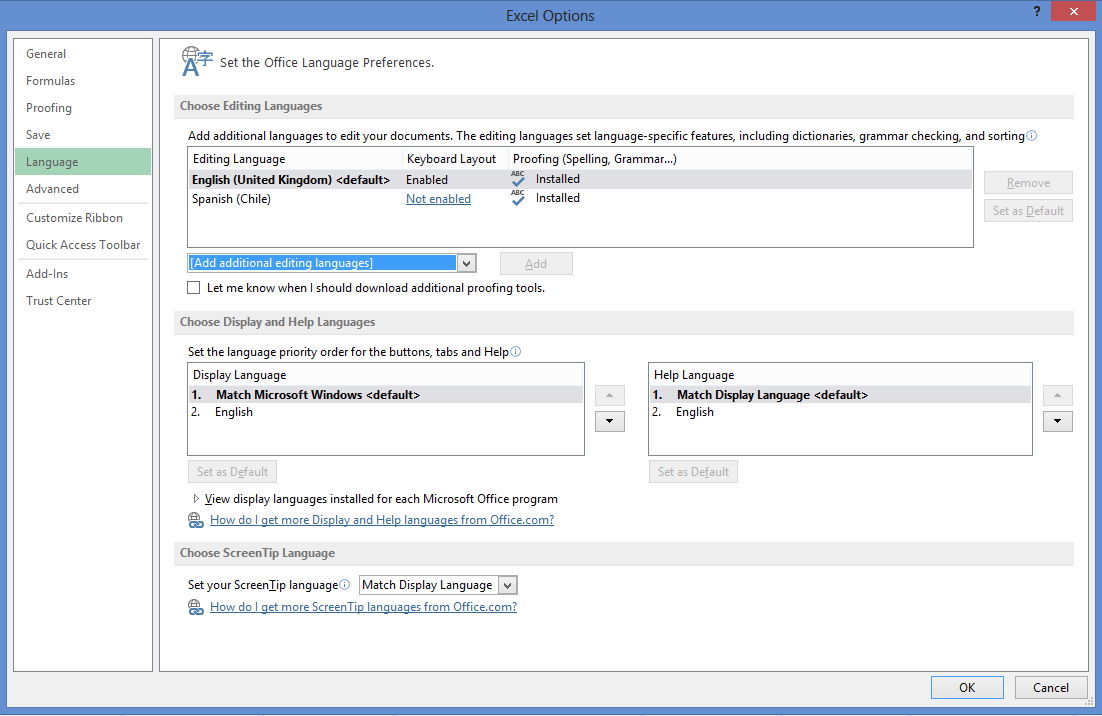Select English in the Display Language list
This screenshot has height=716, width=1102.
385,412
